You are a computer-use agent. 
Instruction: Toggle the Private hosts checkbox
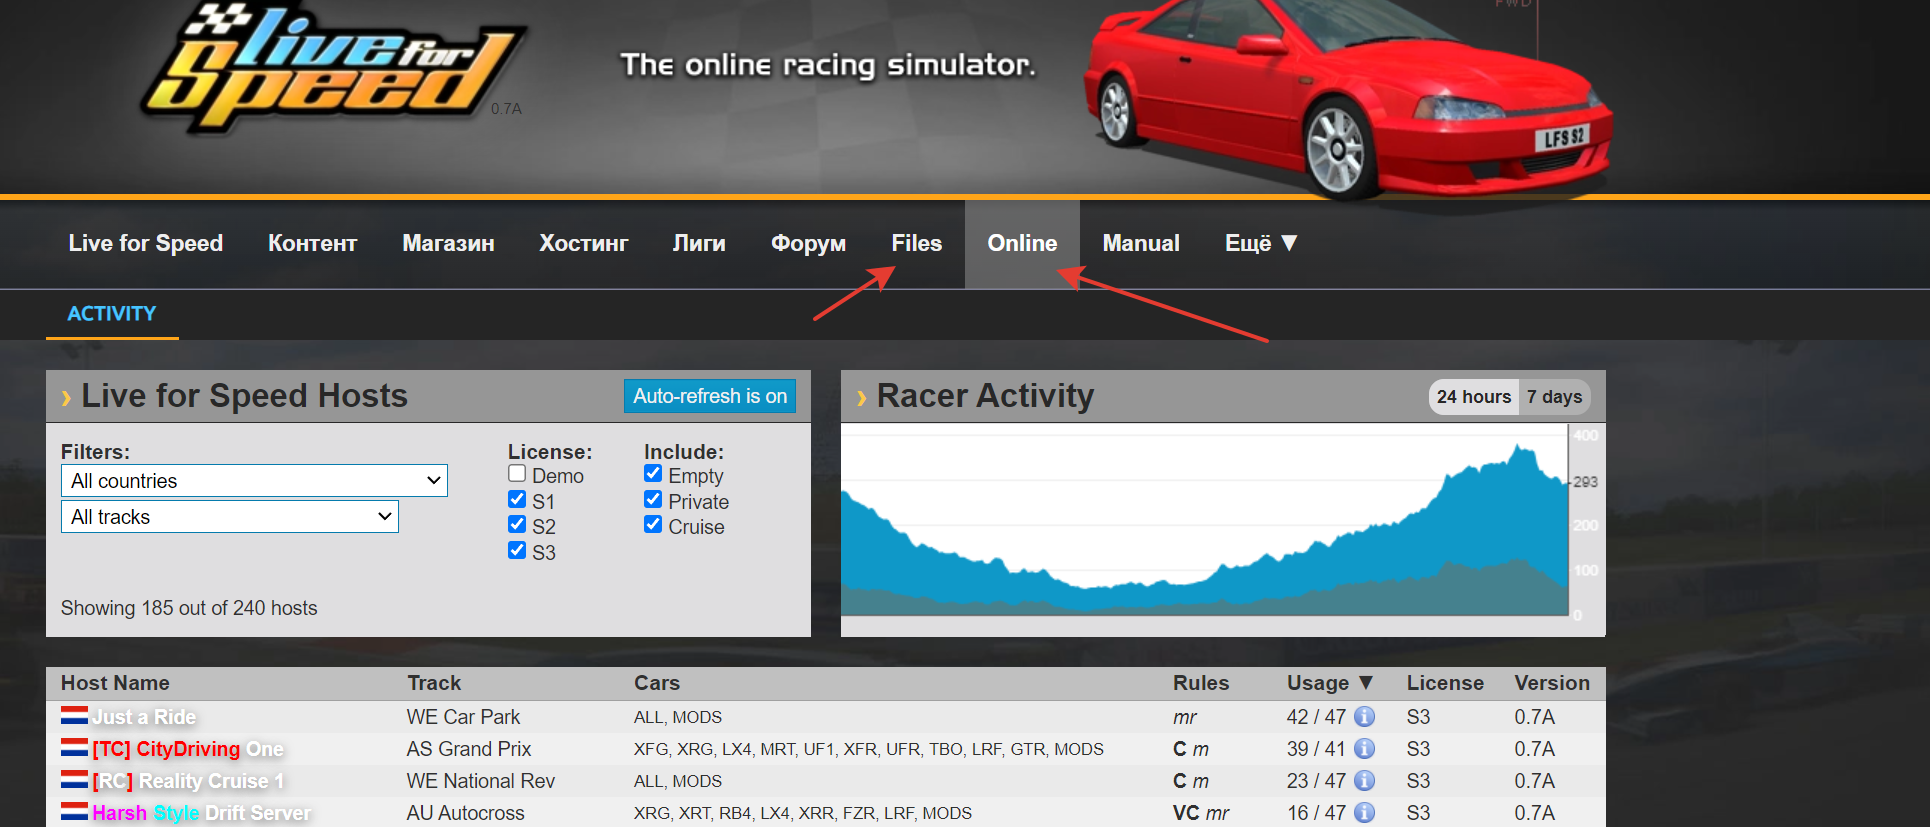click(653, 499)
